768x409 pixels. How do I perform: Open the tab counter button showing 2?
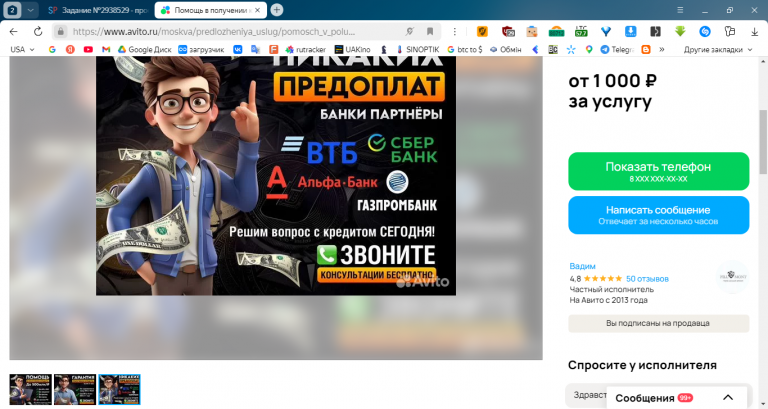(x=13, y=10)
